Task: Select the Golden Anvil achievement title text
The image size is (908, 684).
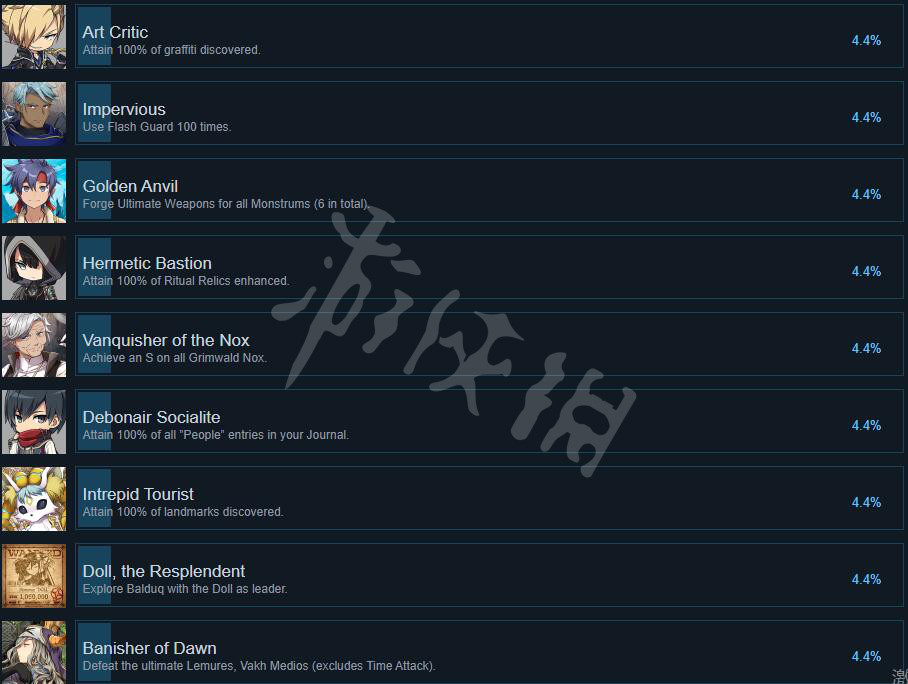Action: coord(130,186)
